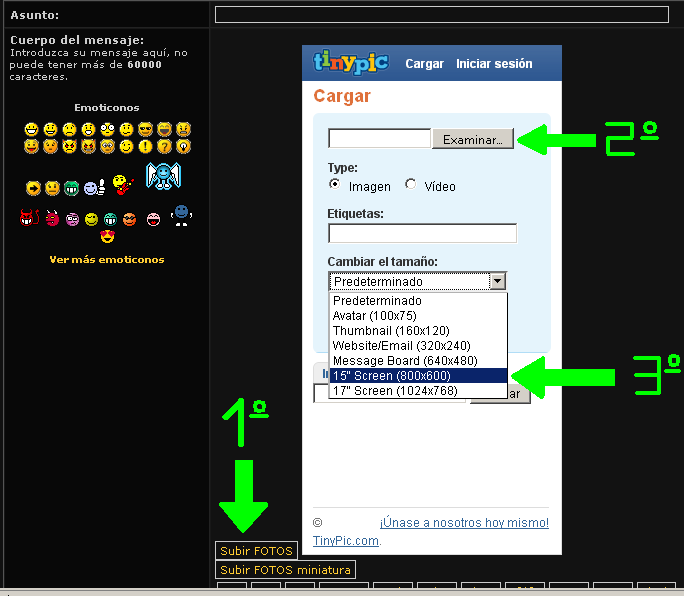
Task: Insert the exclamation mark emoticon
Action: [x=145, y=146]
